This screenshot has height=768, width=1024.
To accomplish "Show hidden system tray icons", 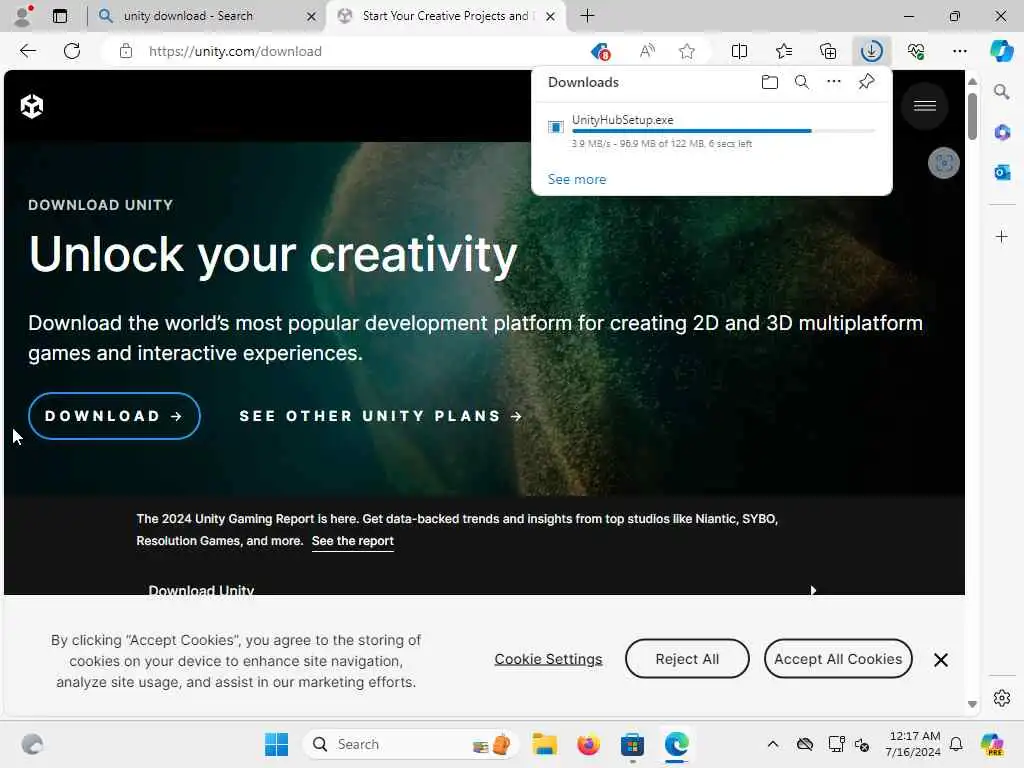I will point(773,744).
